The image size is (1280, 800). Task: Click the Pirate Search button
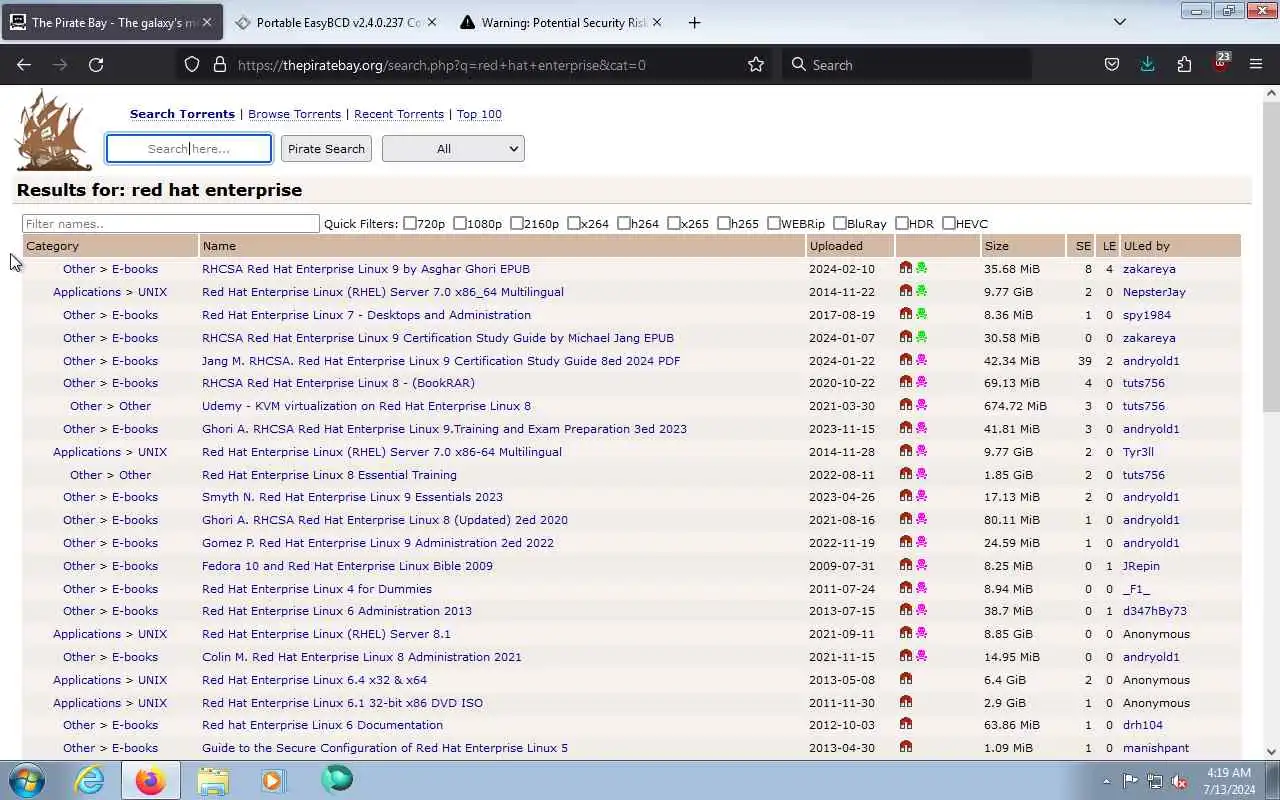[x=326, y=148]
